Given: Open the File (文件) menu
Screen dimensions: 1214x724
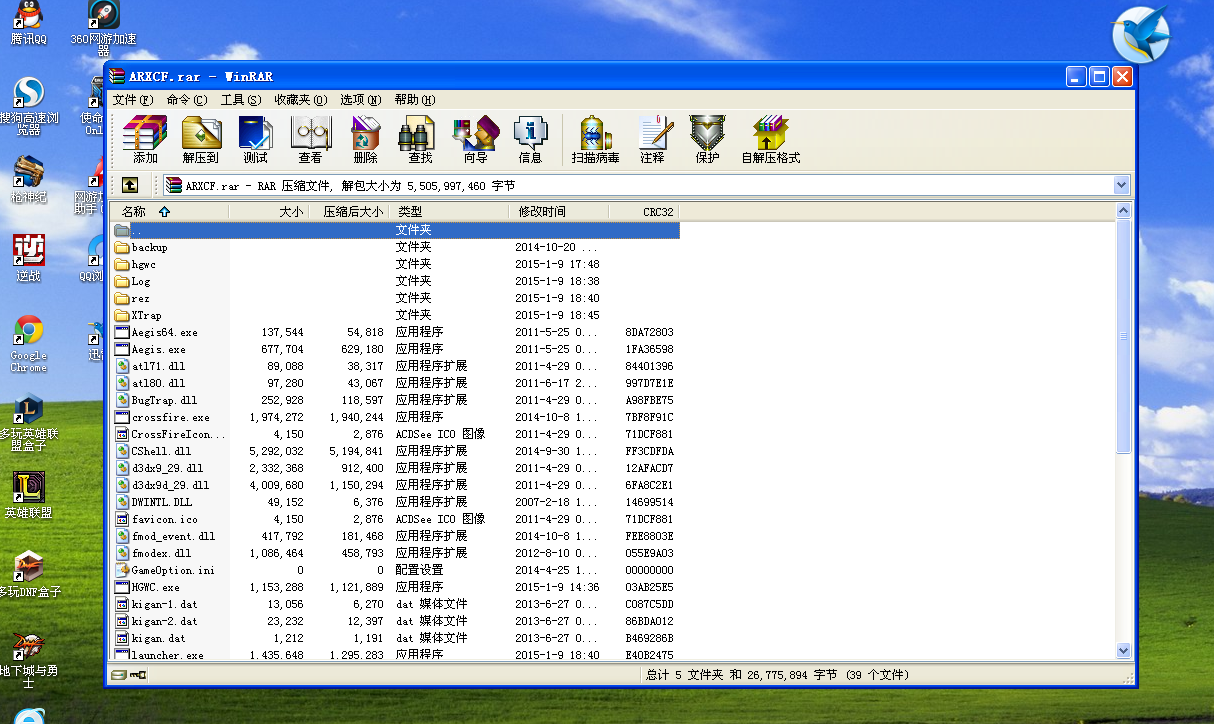Looking at the screenshot, I should [x=132, y=100].
